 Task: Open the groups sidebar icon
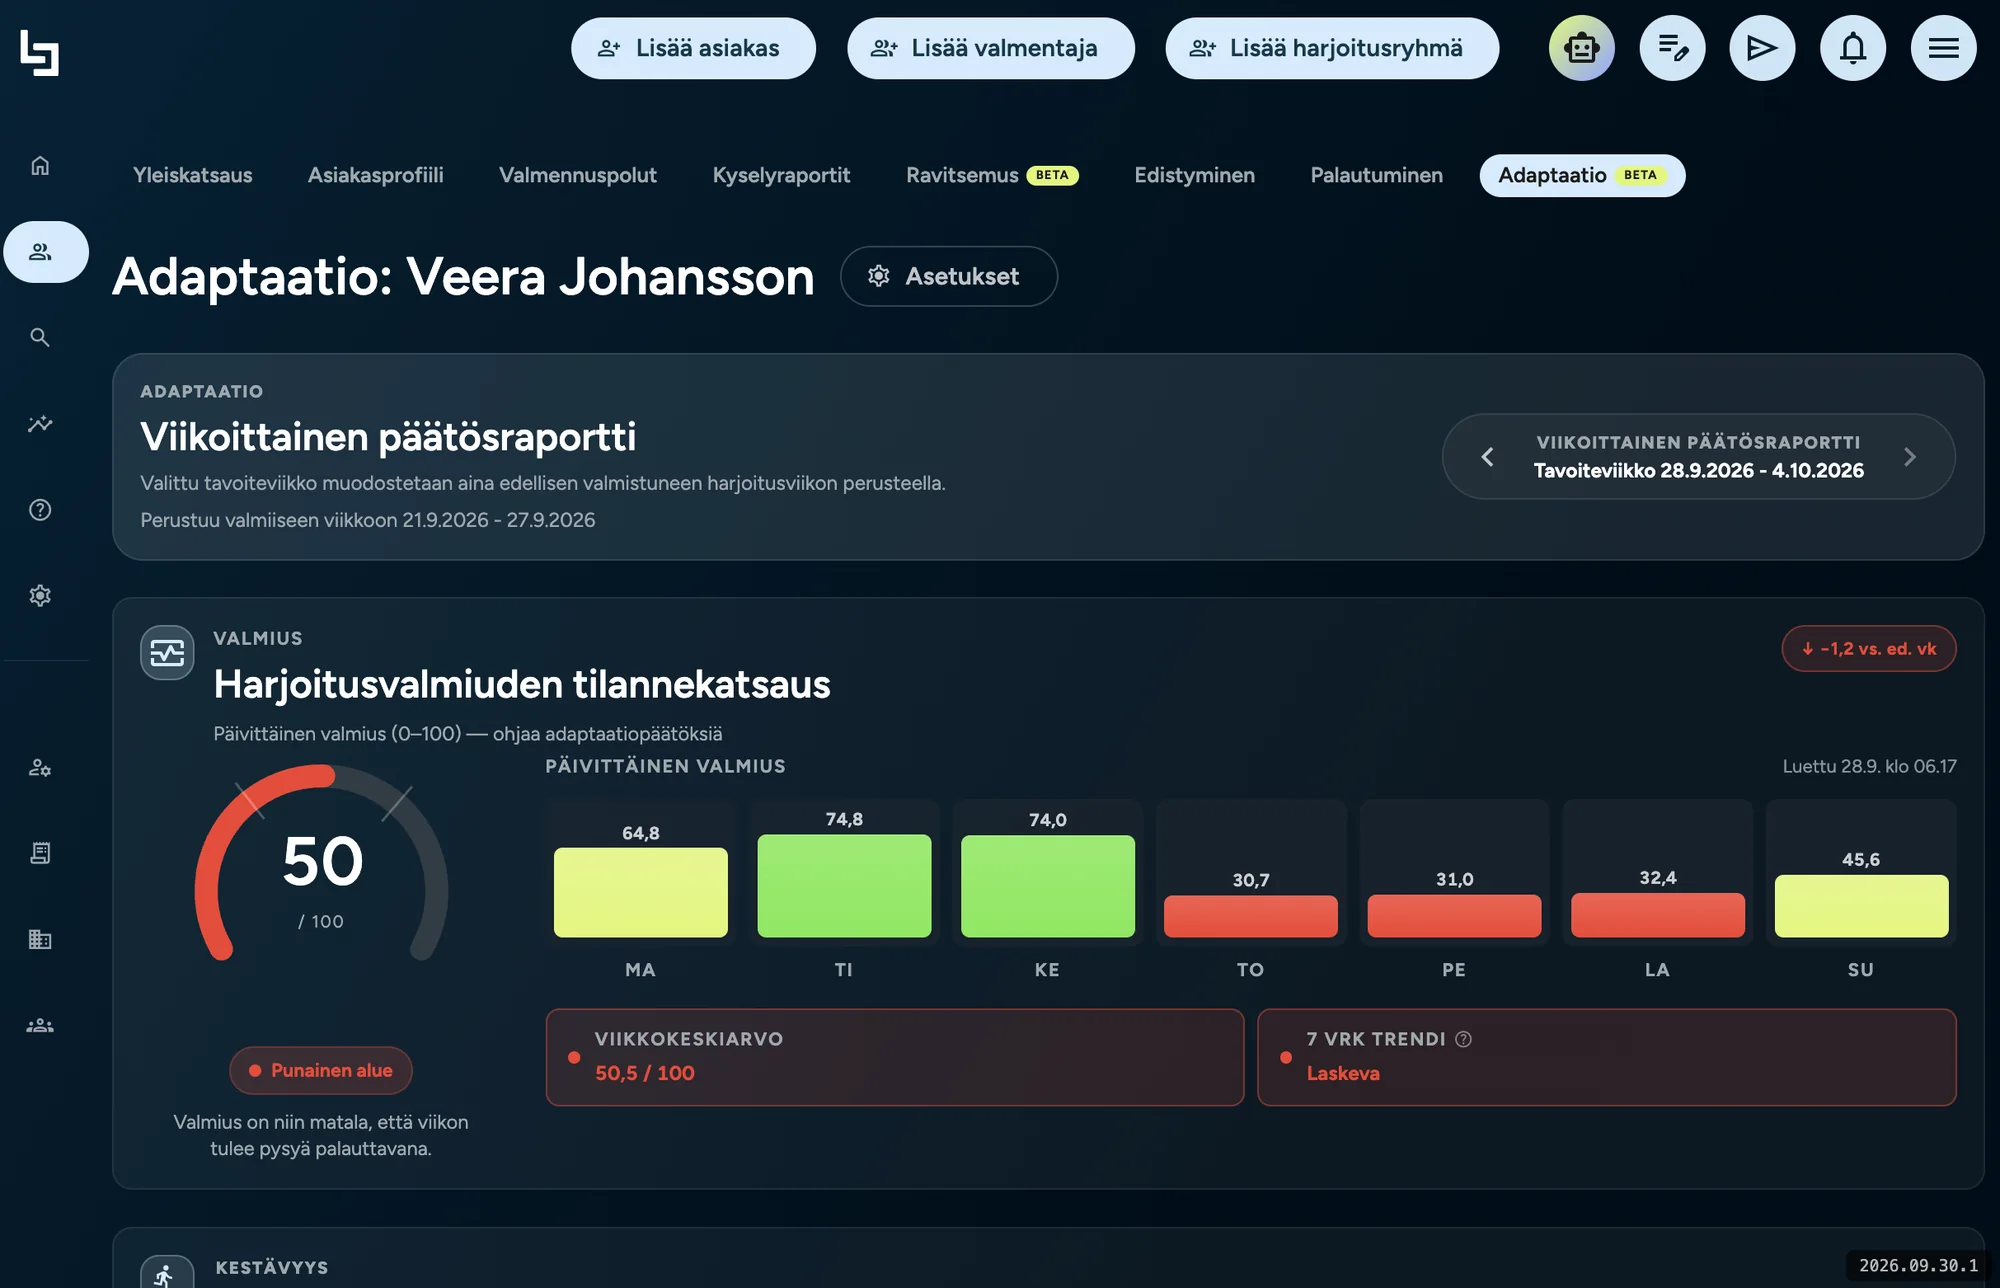[40, 1025]
